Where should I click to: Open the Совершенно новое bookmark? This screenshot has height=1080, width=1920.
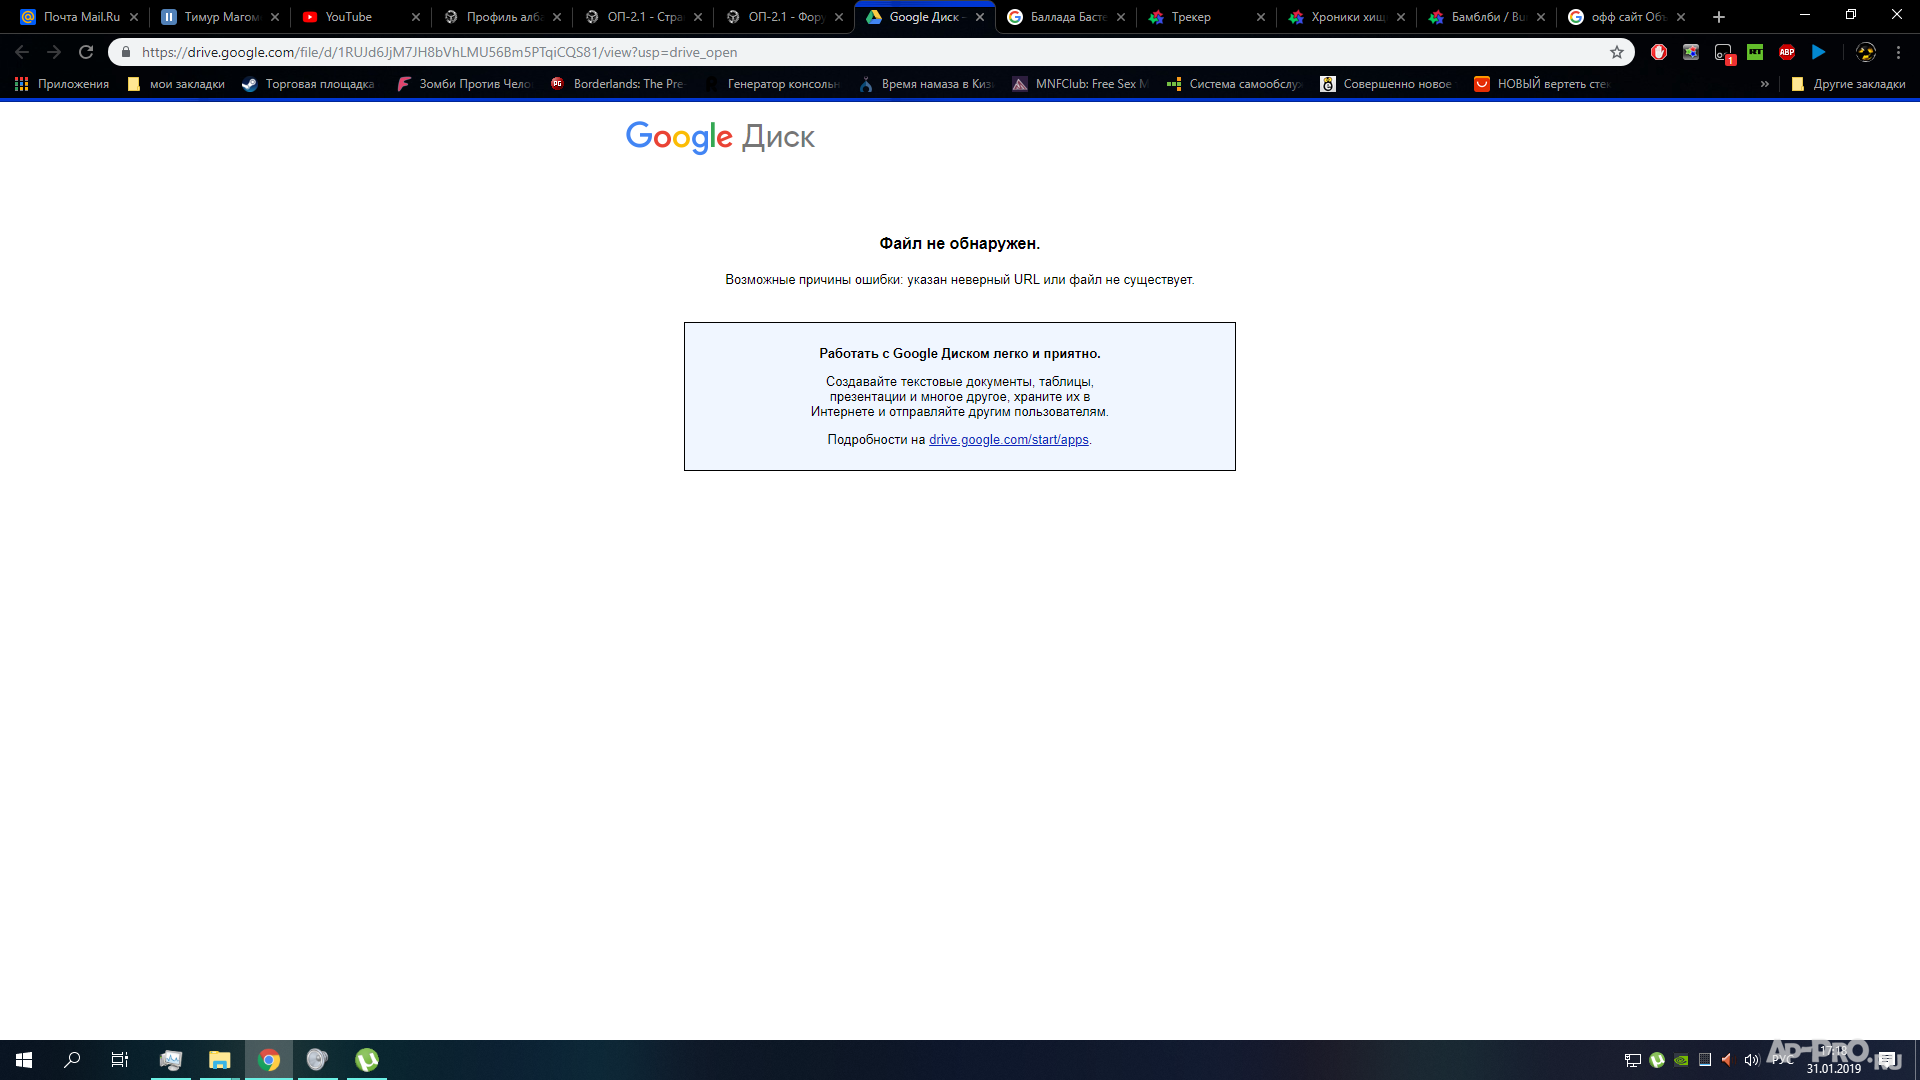click(1386, 84)
